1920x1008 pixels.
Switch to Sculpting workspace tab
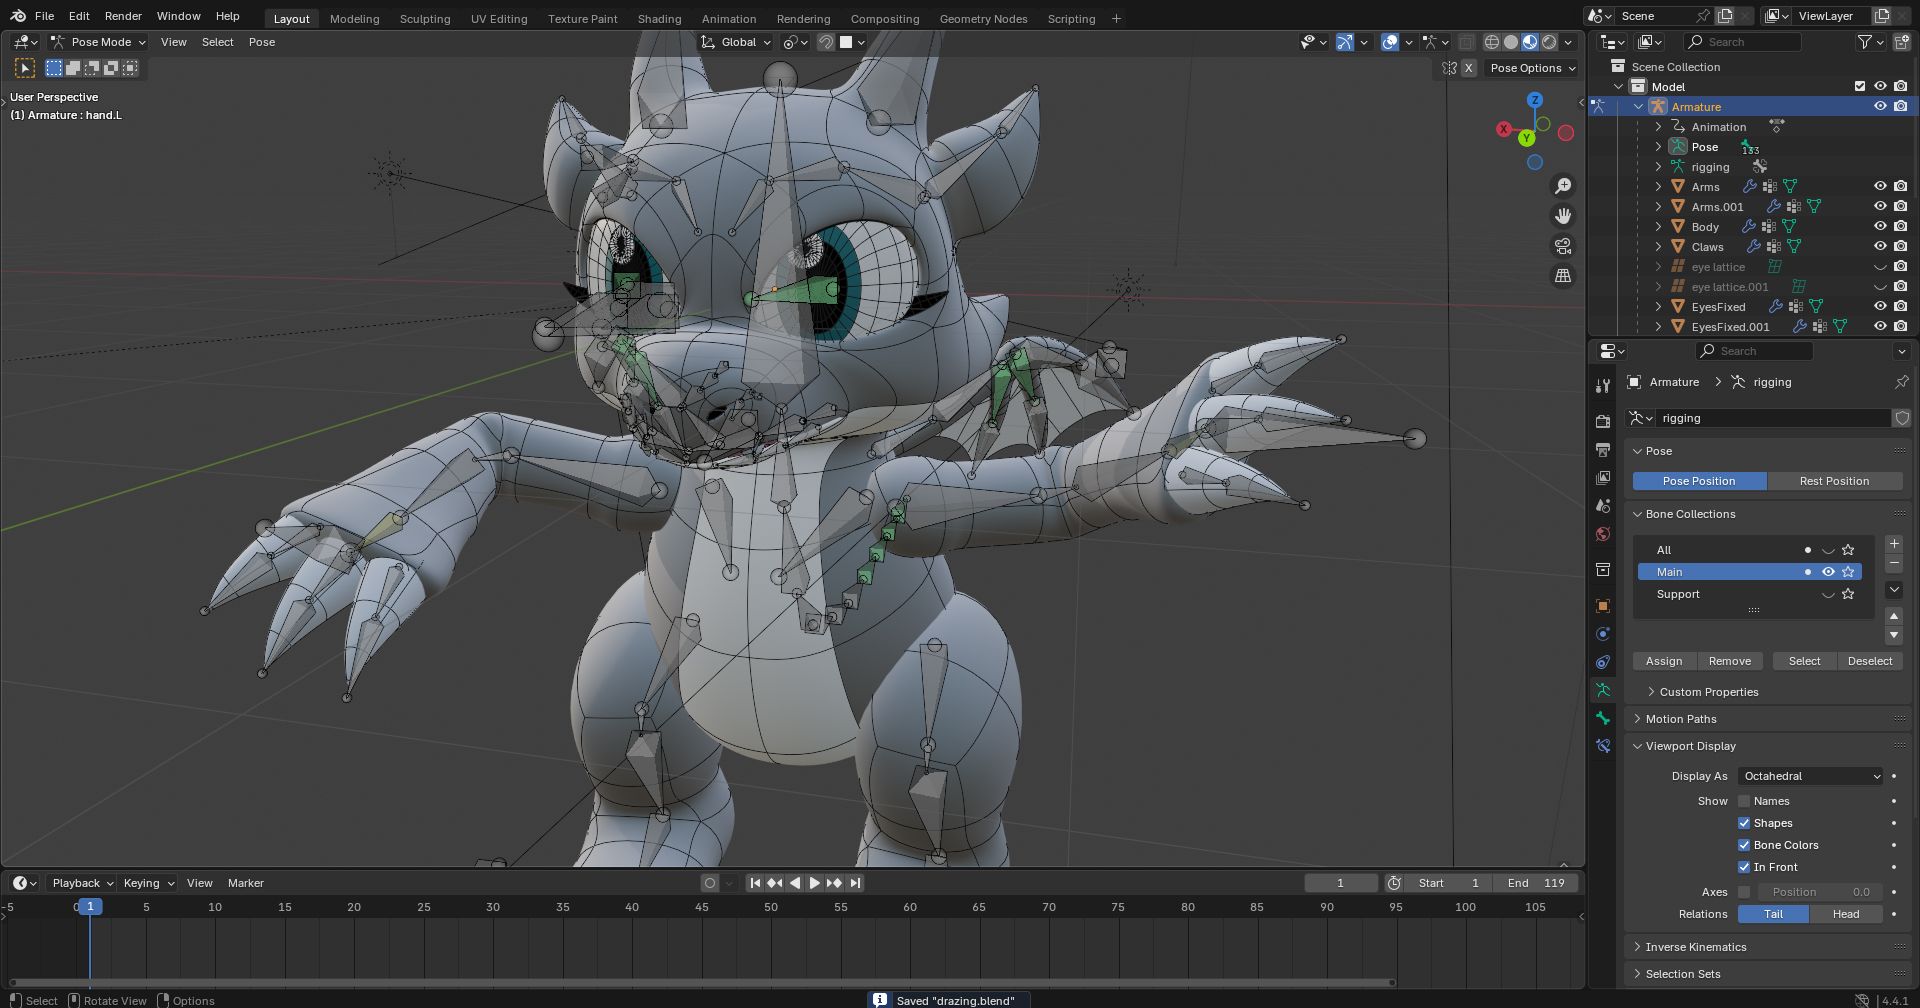[x=425, y=19]
